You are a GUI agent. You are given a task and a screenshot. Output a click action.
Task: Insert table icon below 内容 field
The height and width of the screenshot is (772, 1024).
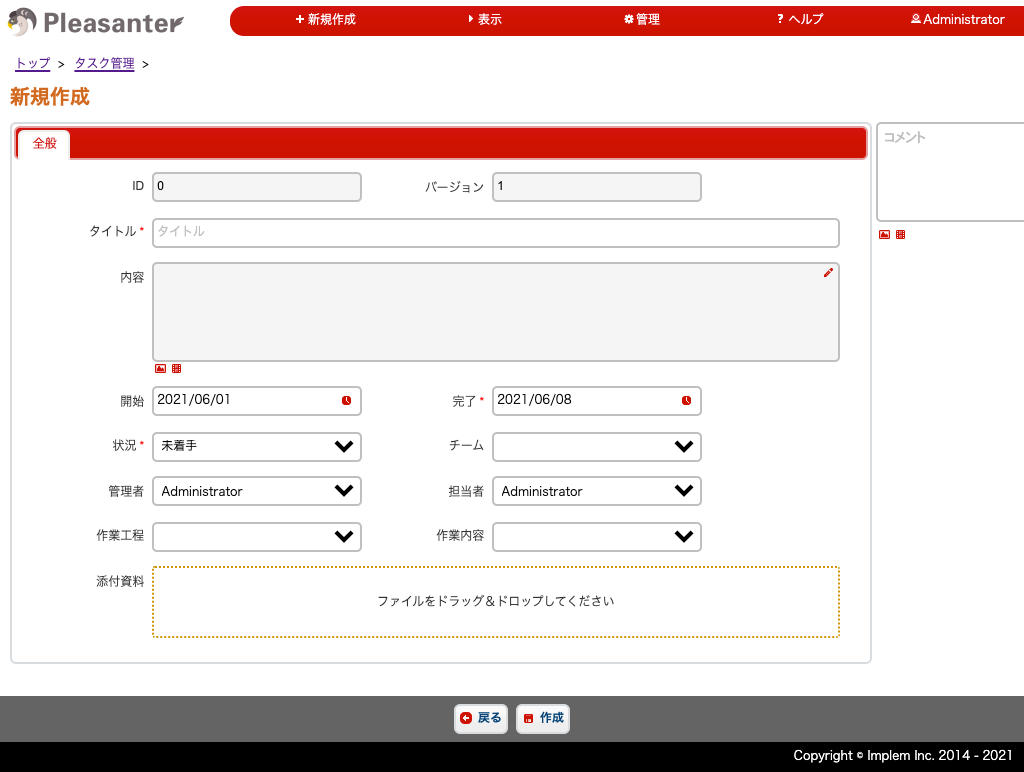(x=176, y=369)
